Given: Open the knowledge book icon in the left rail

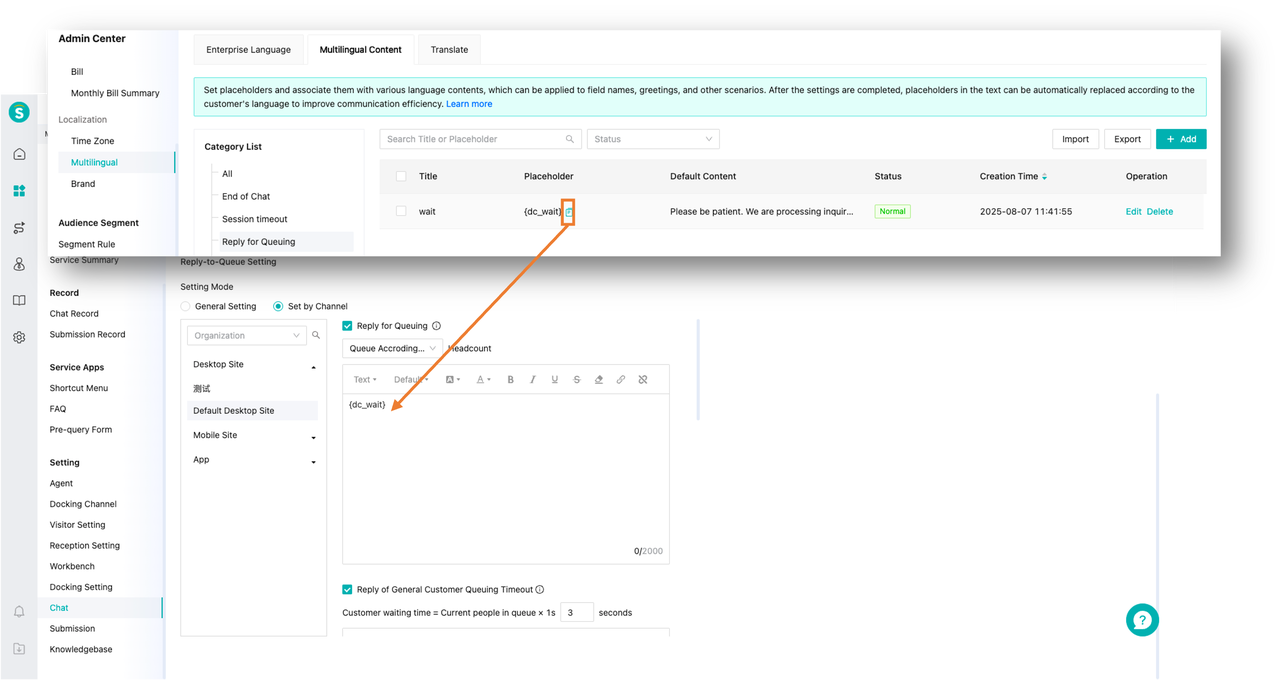Looking at the screenshot, I should tap(19, 301).
